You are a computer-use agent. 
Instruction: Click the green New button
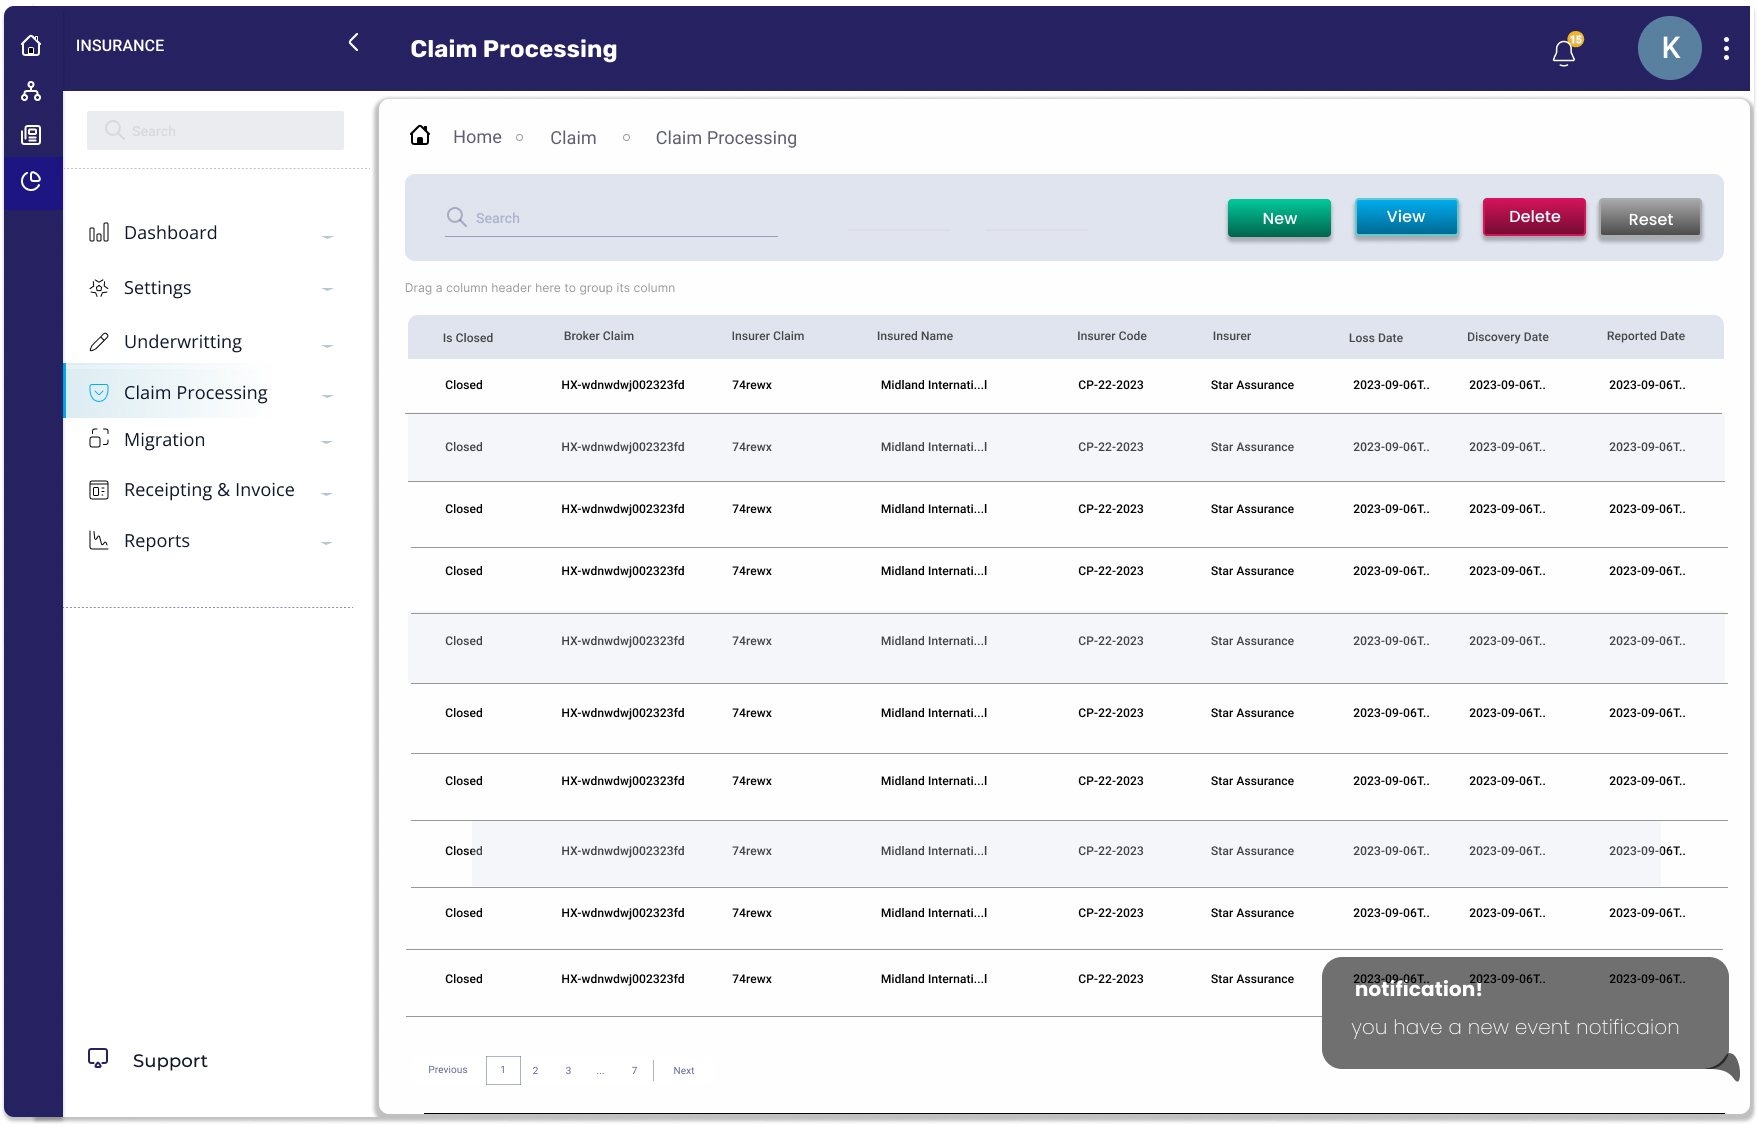pyautogui.click(x=1279, y=218)
